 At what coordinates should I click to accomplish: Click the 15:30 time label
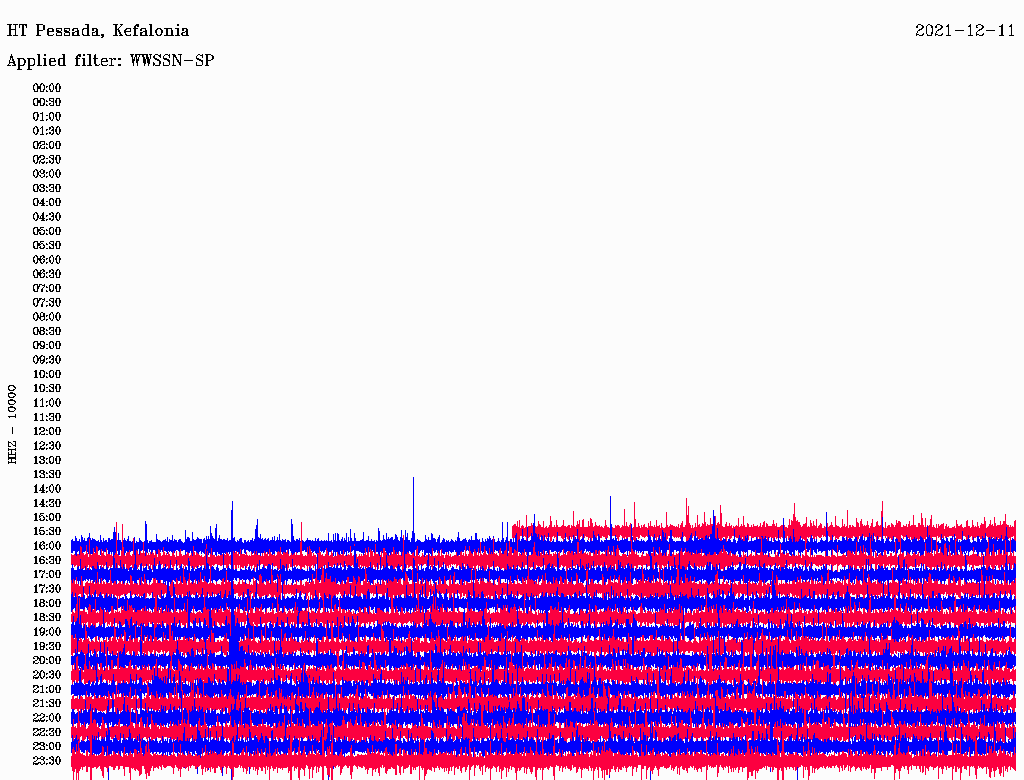(47, 532)
